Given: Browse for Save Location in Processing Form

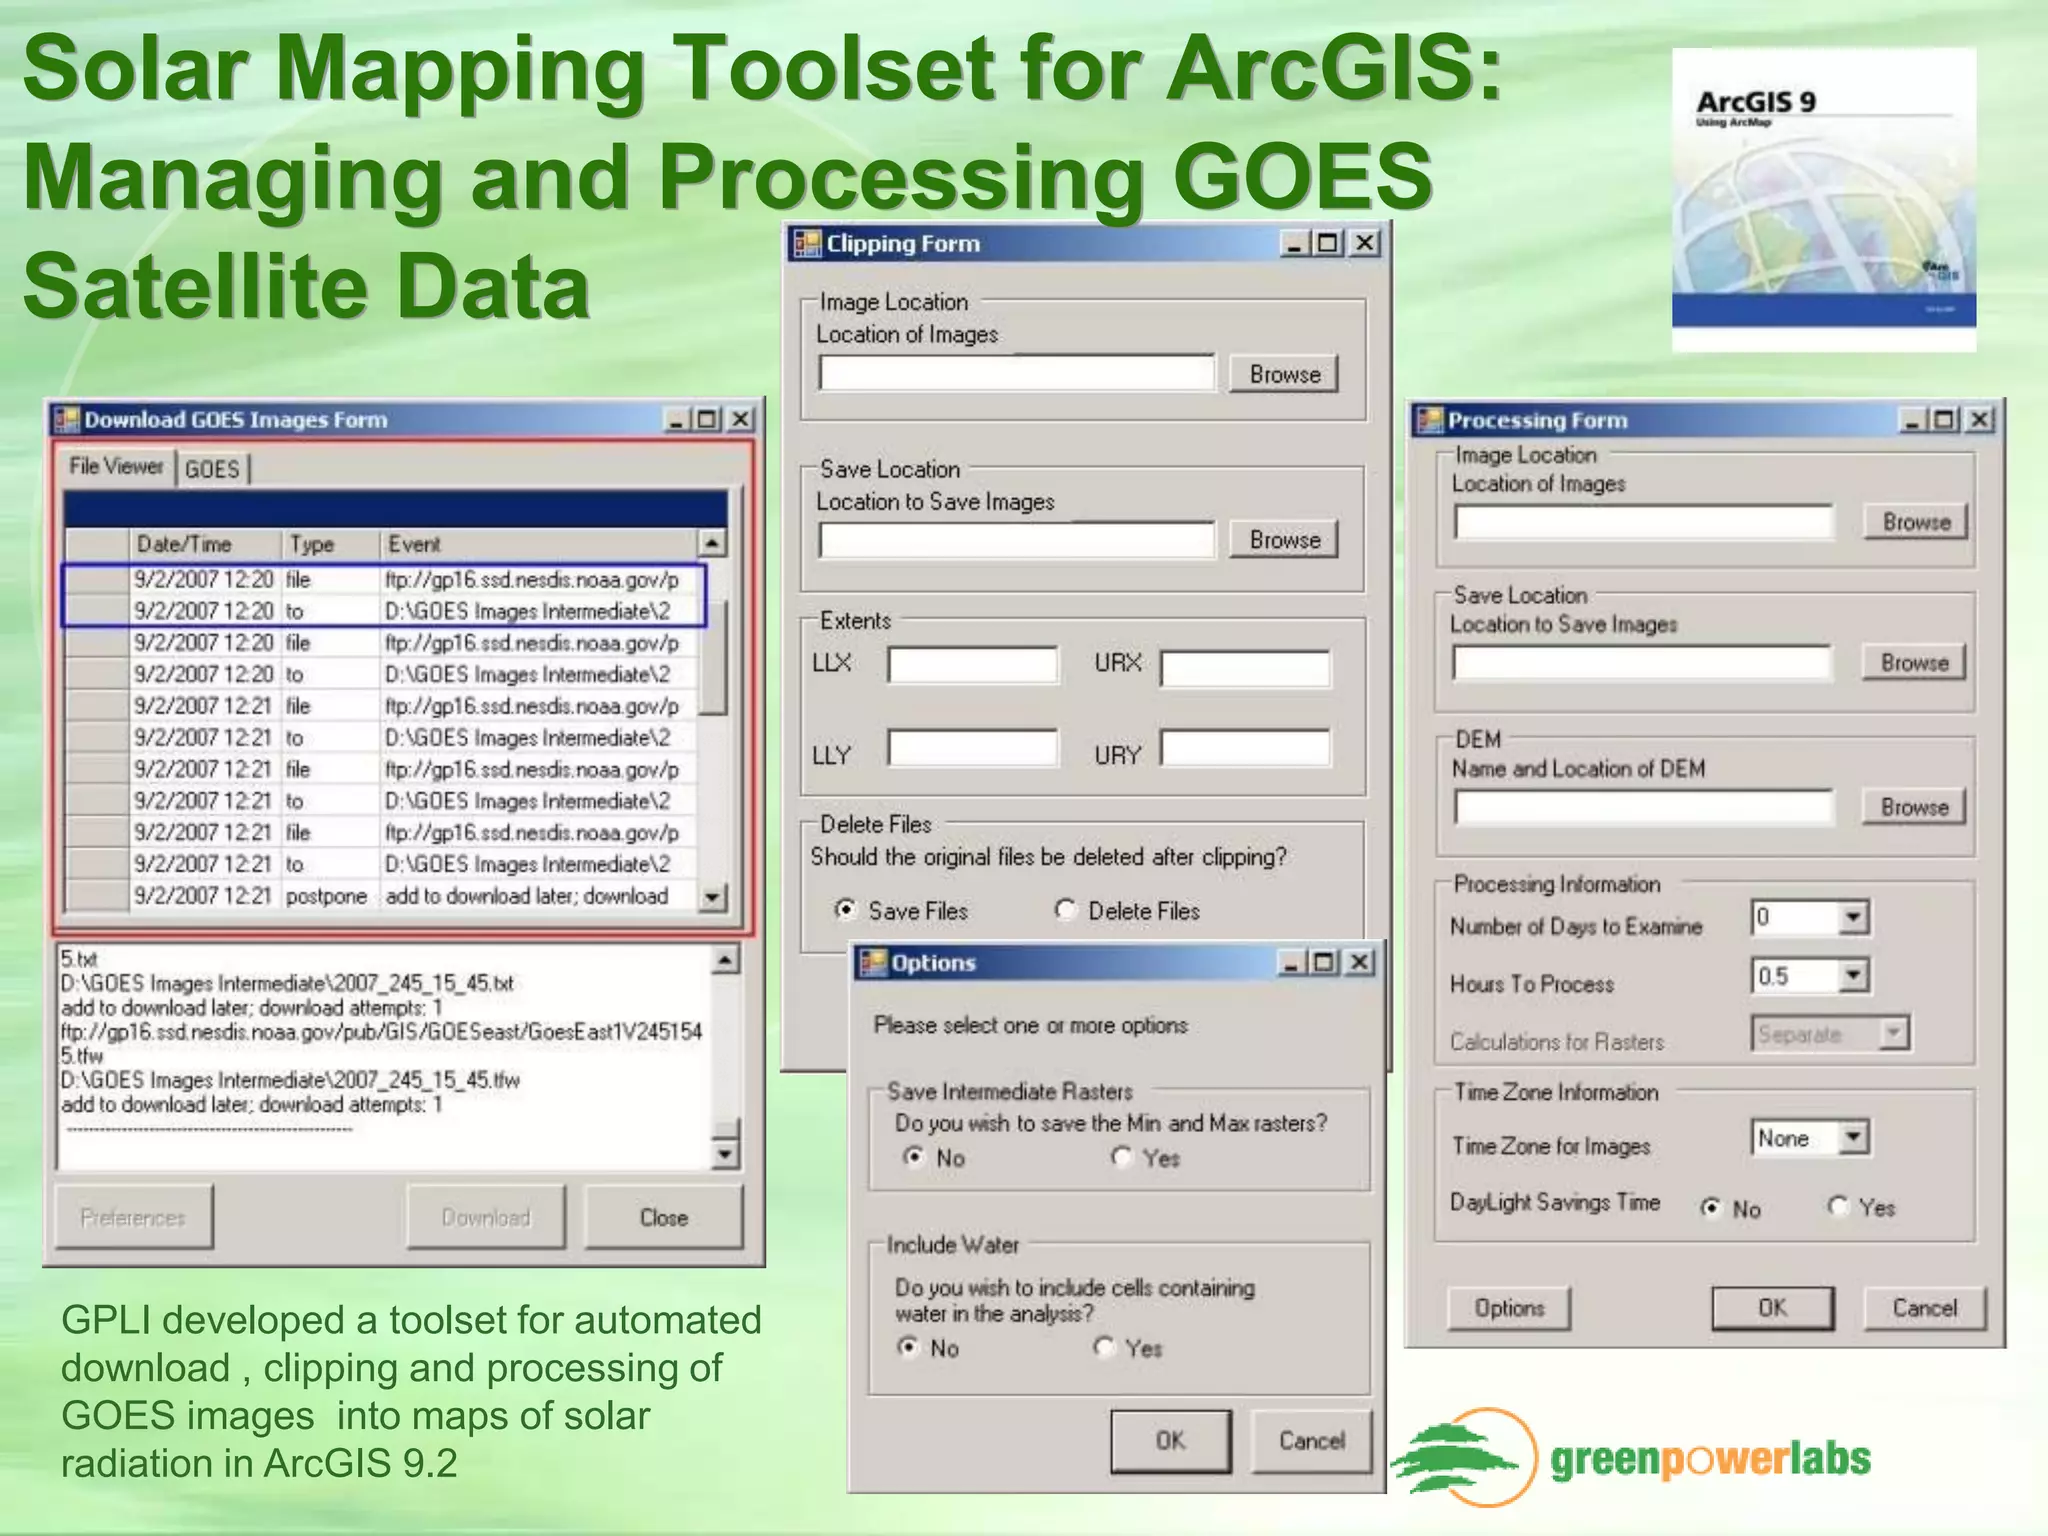Looking at the screenshot, I should 1914,662.
